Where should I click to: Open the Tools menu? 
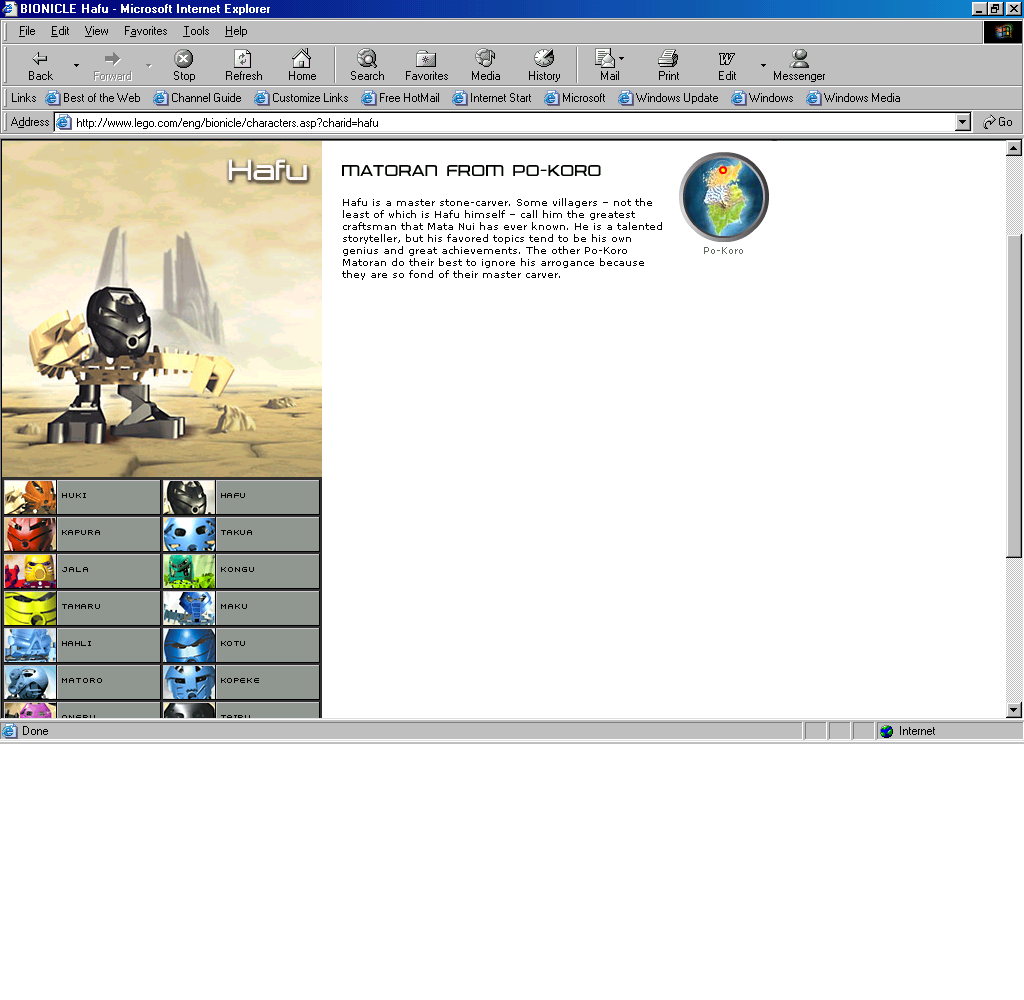[x=196, y=31]
